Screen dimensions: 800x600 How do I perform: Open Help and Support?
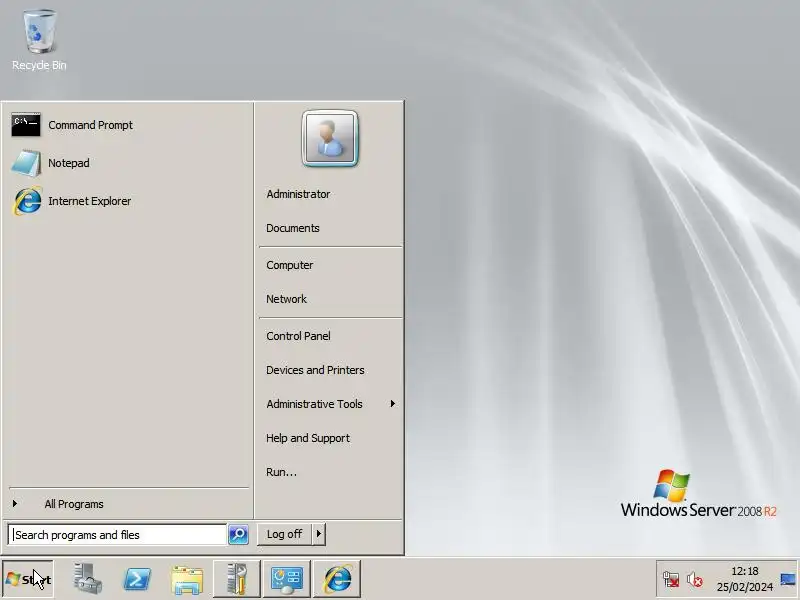[308, 438]
